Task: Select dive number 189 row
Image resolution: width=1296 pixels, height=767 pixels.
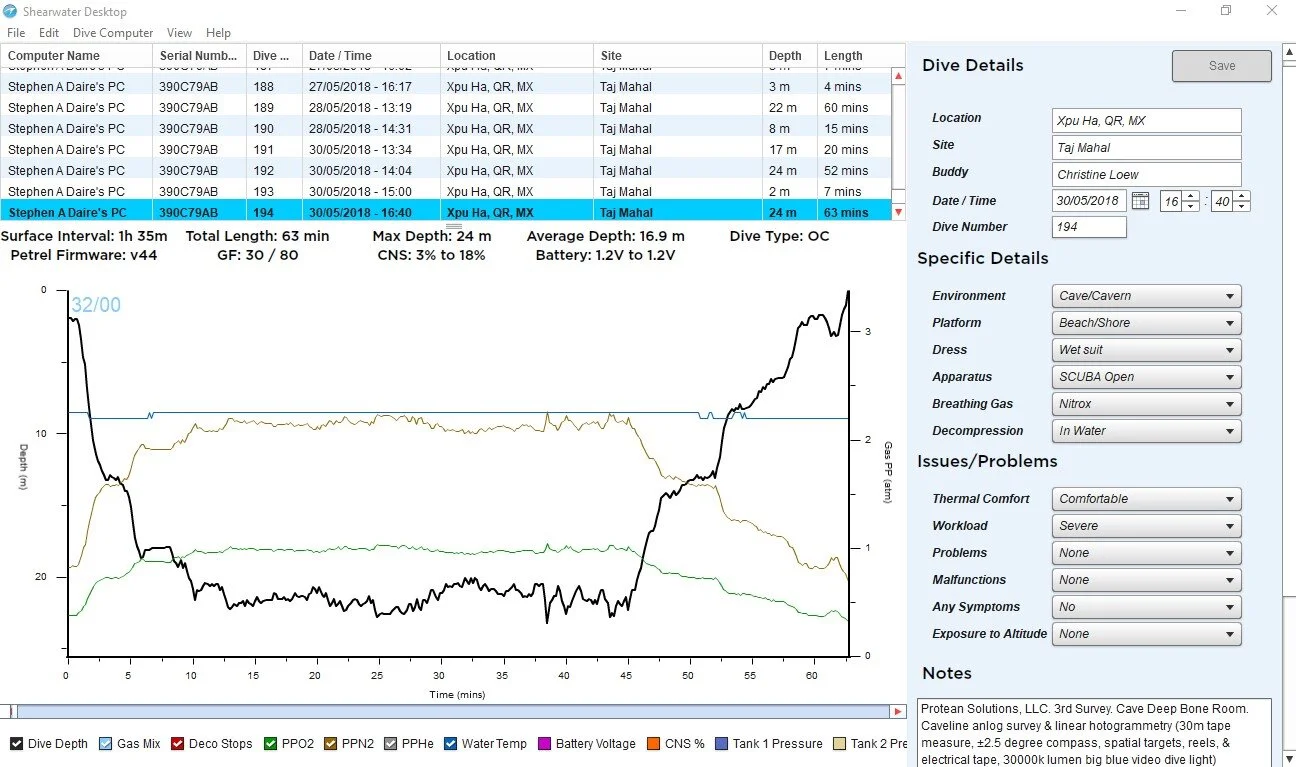Action: [x=446, y=108]
